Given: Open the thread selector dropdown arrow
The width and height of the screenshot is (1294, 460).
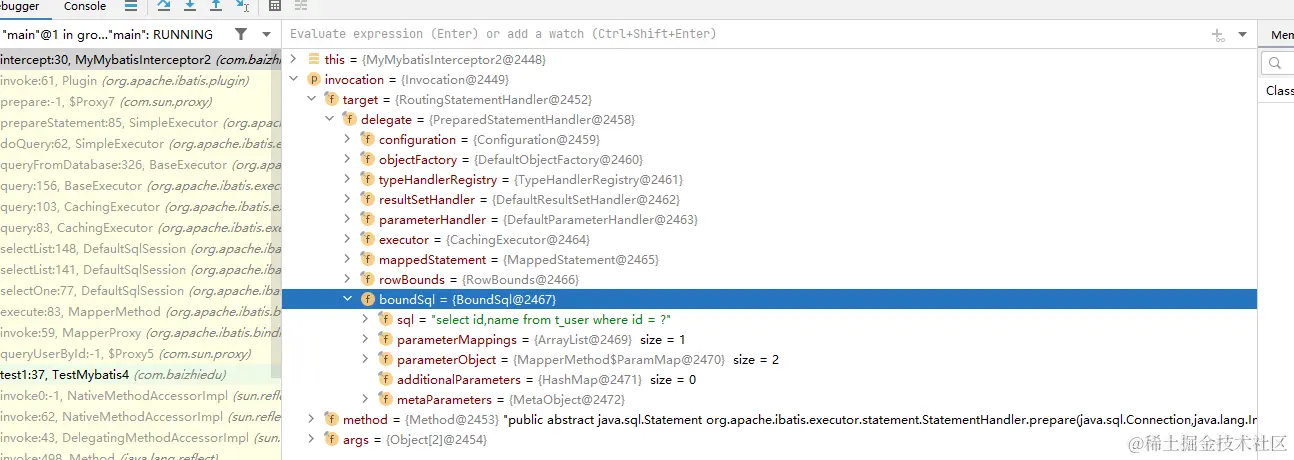Looking at the screenshot, I should tap(265, 35).
